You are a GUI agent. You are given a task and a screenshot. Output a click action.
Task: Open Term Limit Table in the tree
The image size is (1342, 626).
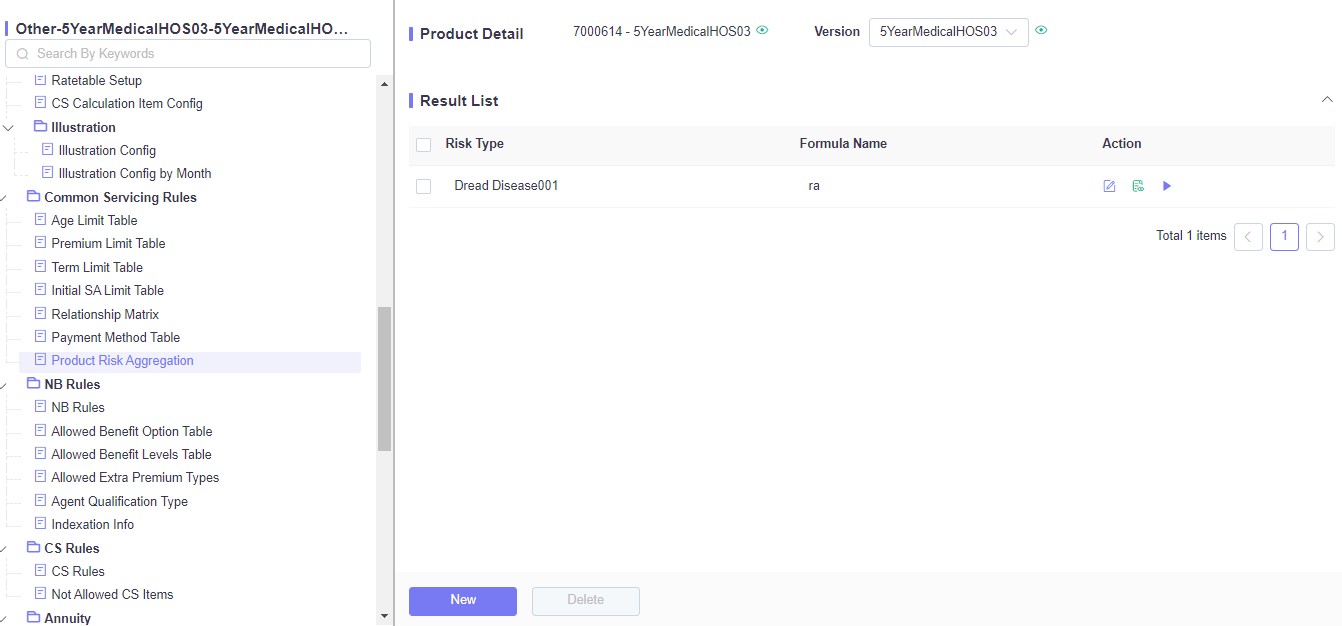(x=97, y=267)
